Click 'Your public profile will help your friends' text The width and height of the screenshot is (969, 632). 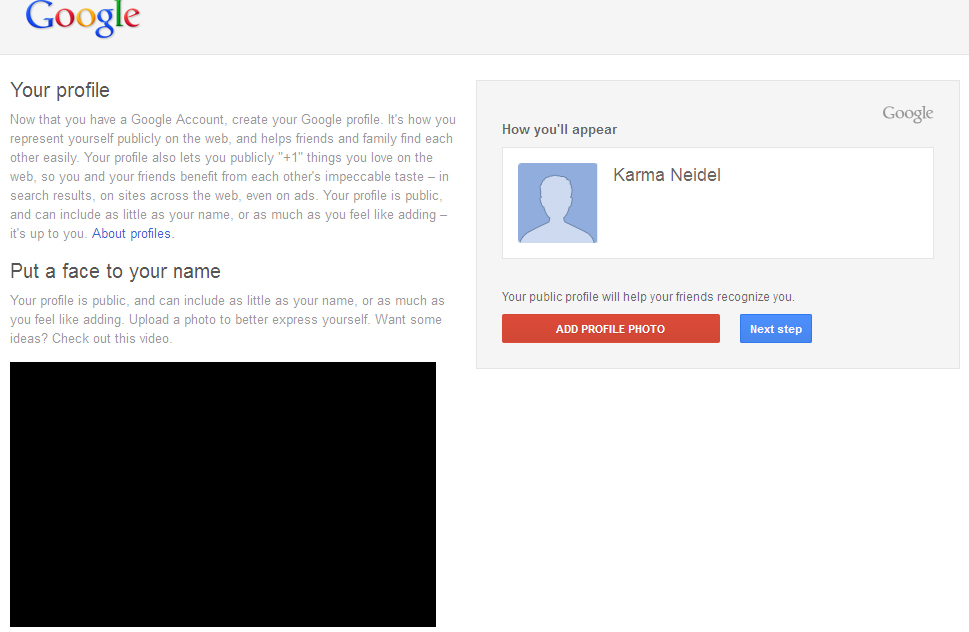coord(648,297)
